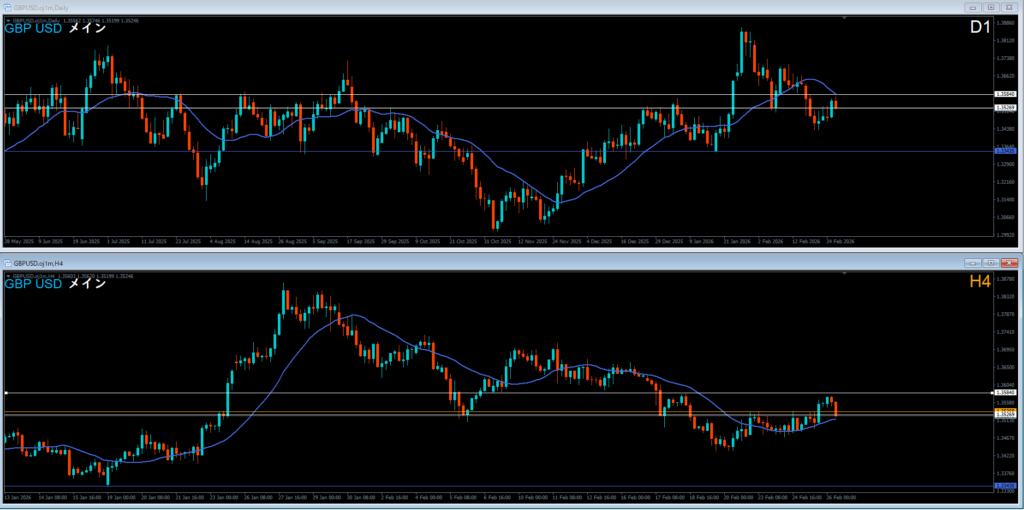The height and width of the screenshot is (510, 1024).
Task: Click the 10 Feb 00:00 label on H4 axis
Action: tap(535, 497)
